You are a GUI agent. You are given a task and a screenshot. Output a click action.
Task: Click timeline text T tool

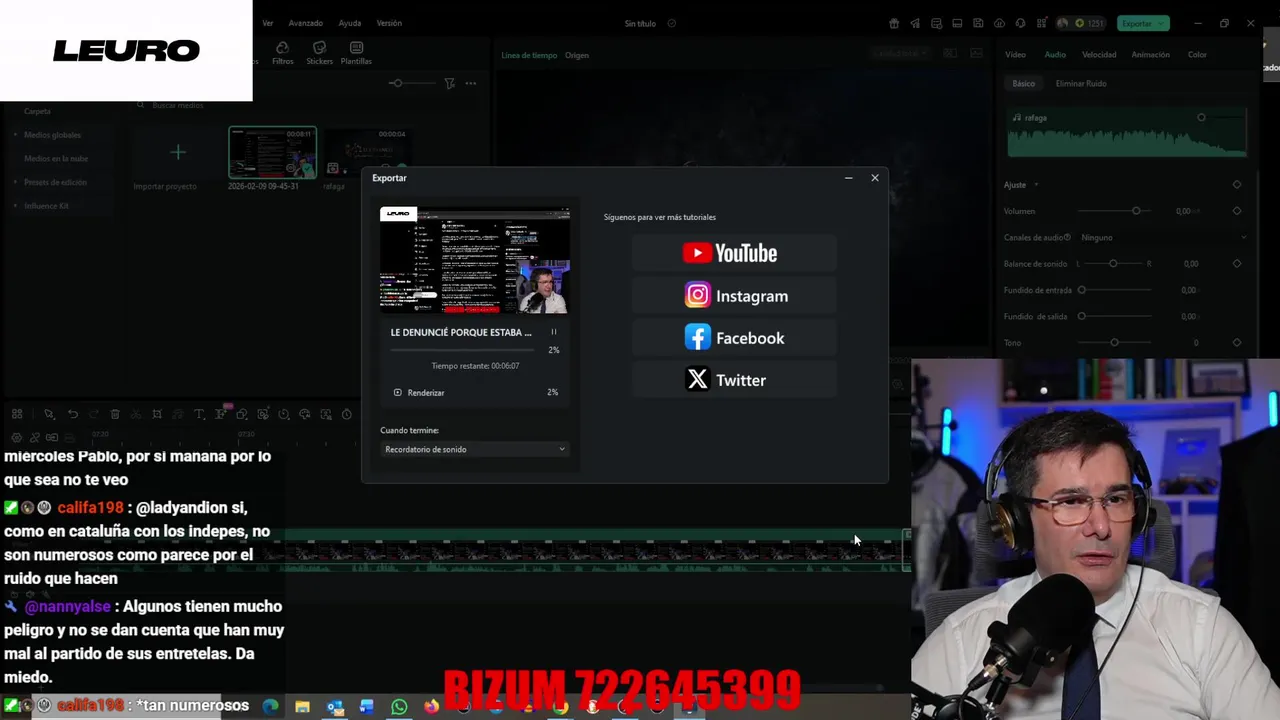coord(199,414)
